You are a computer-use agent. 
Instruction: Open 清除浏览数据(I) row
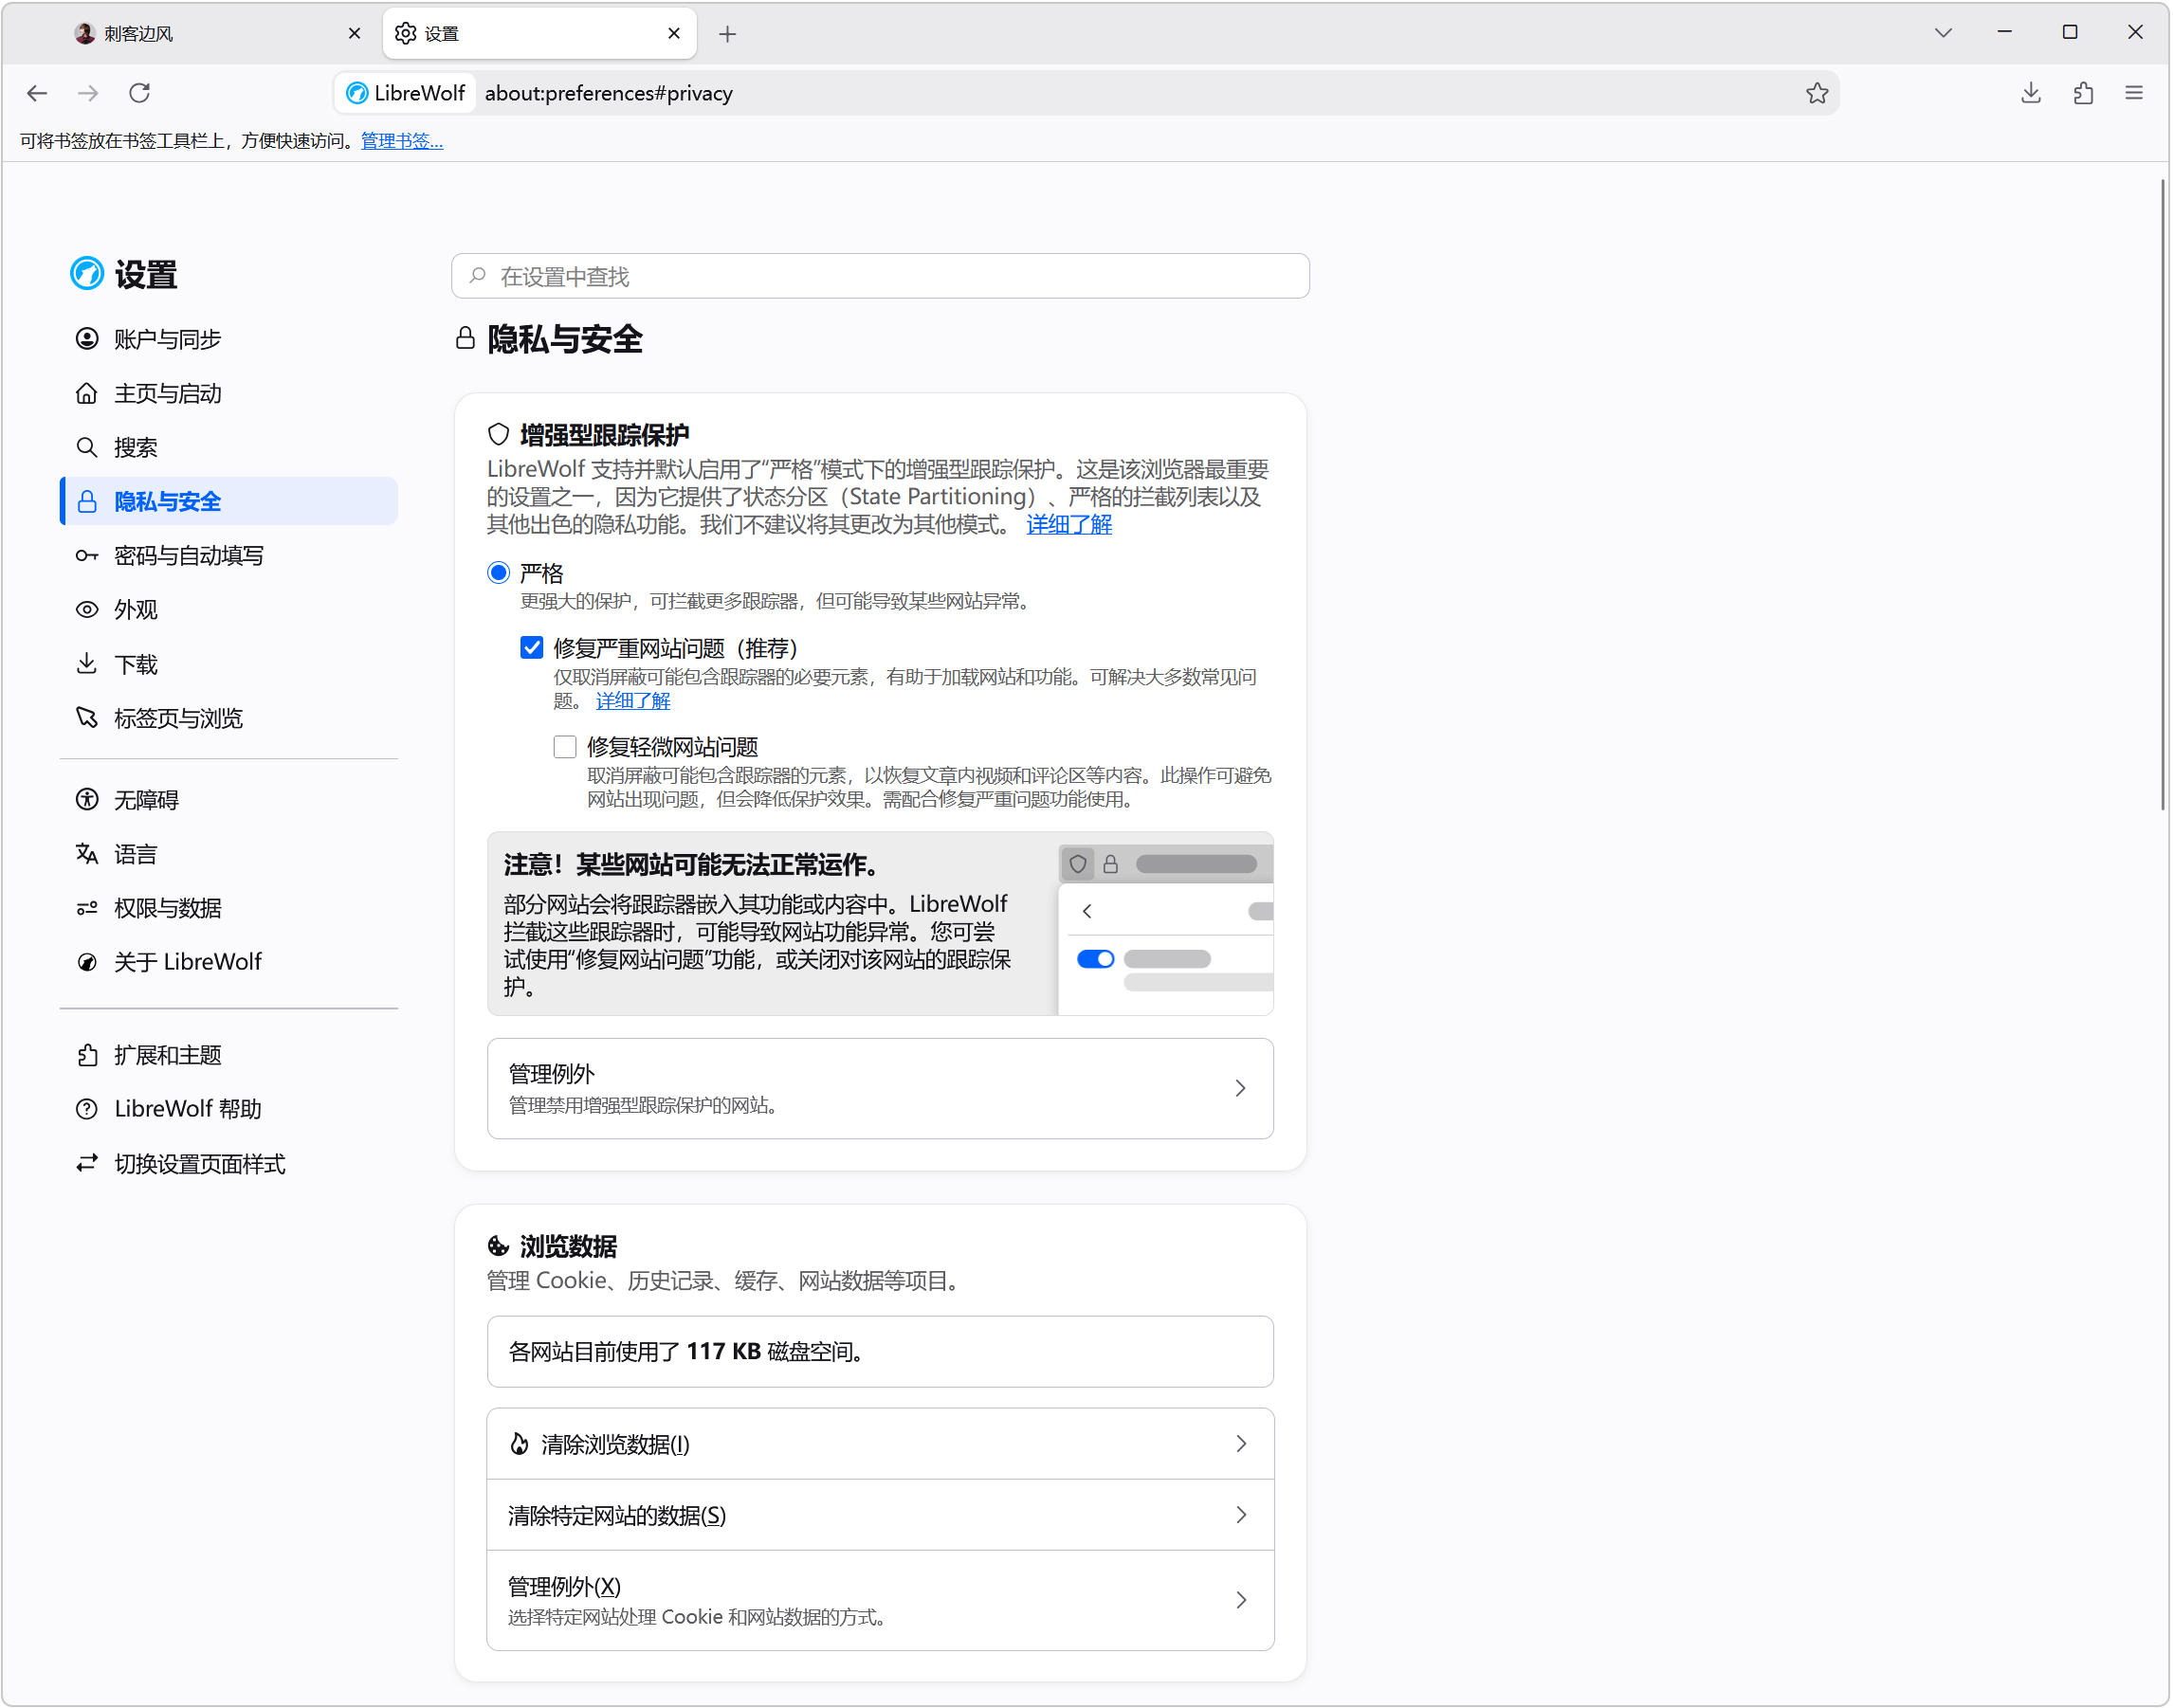pyautogui.click(x=880, y=1444)
